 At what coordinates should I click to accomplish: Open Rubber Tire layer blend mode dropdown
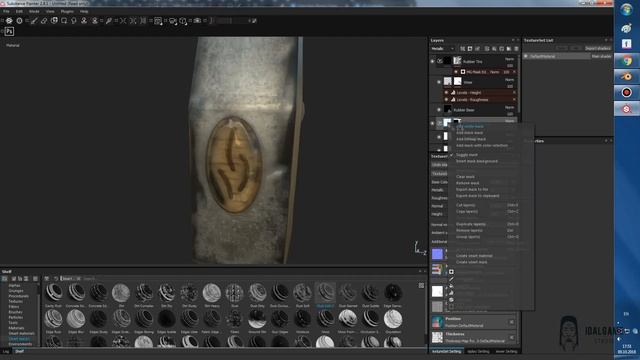coord(509,59)
